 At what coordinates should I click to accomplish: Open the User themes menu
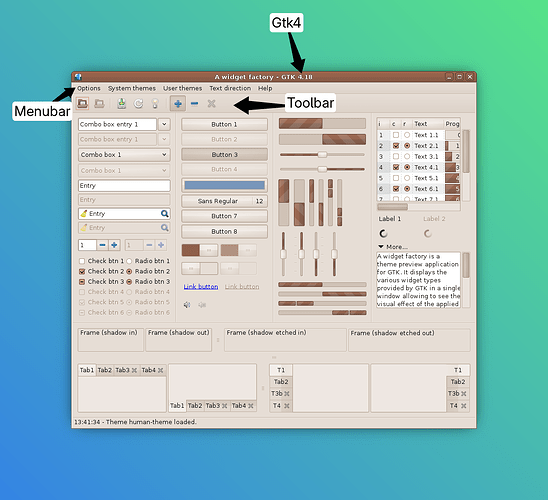pos(182,88)
